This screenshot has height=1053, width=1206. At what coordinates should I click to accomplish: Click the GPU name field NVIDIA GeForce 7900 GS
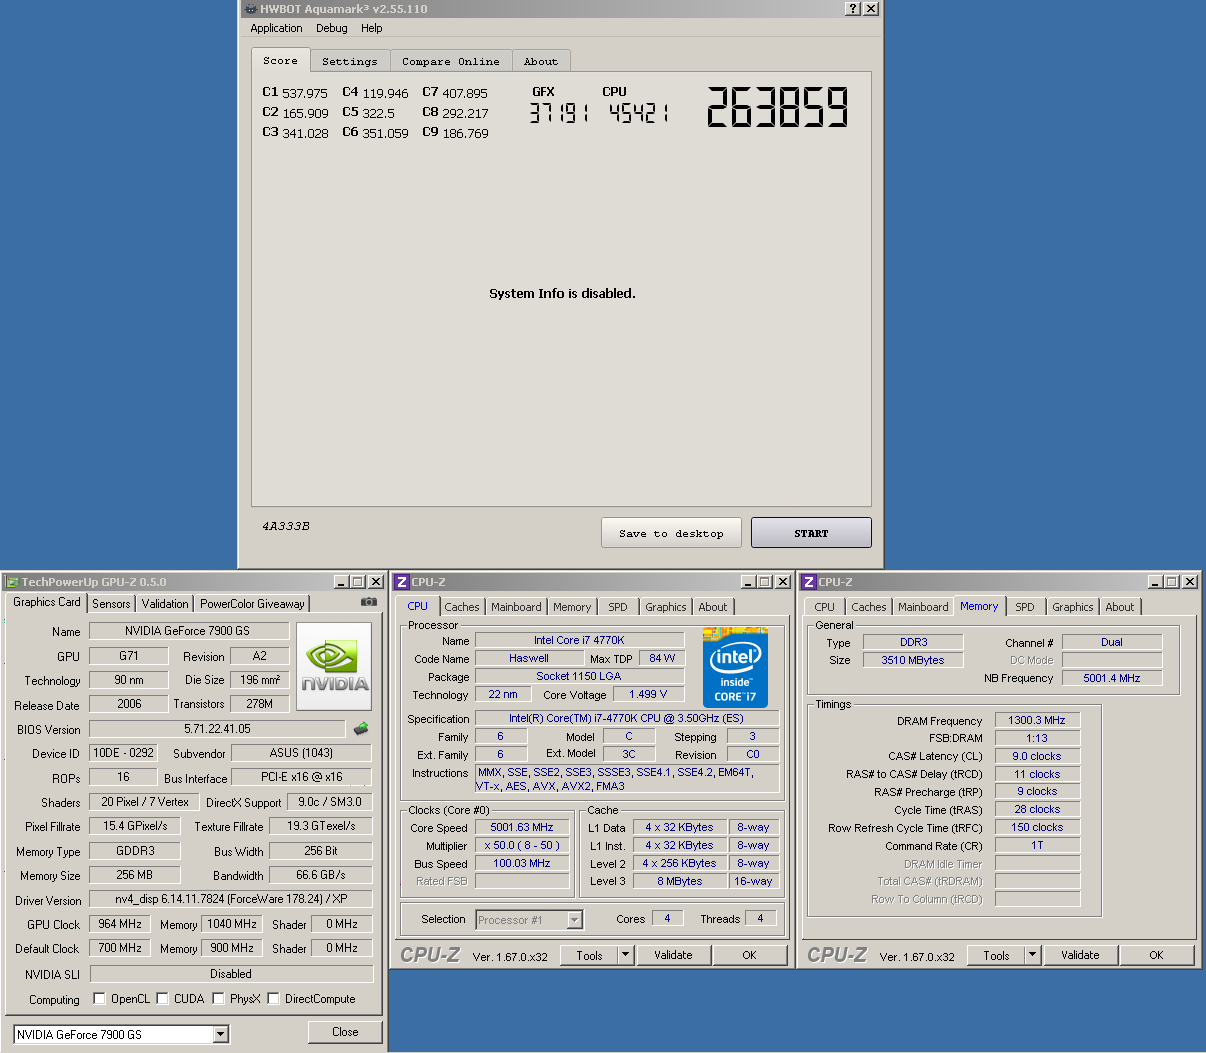[188, 631]
